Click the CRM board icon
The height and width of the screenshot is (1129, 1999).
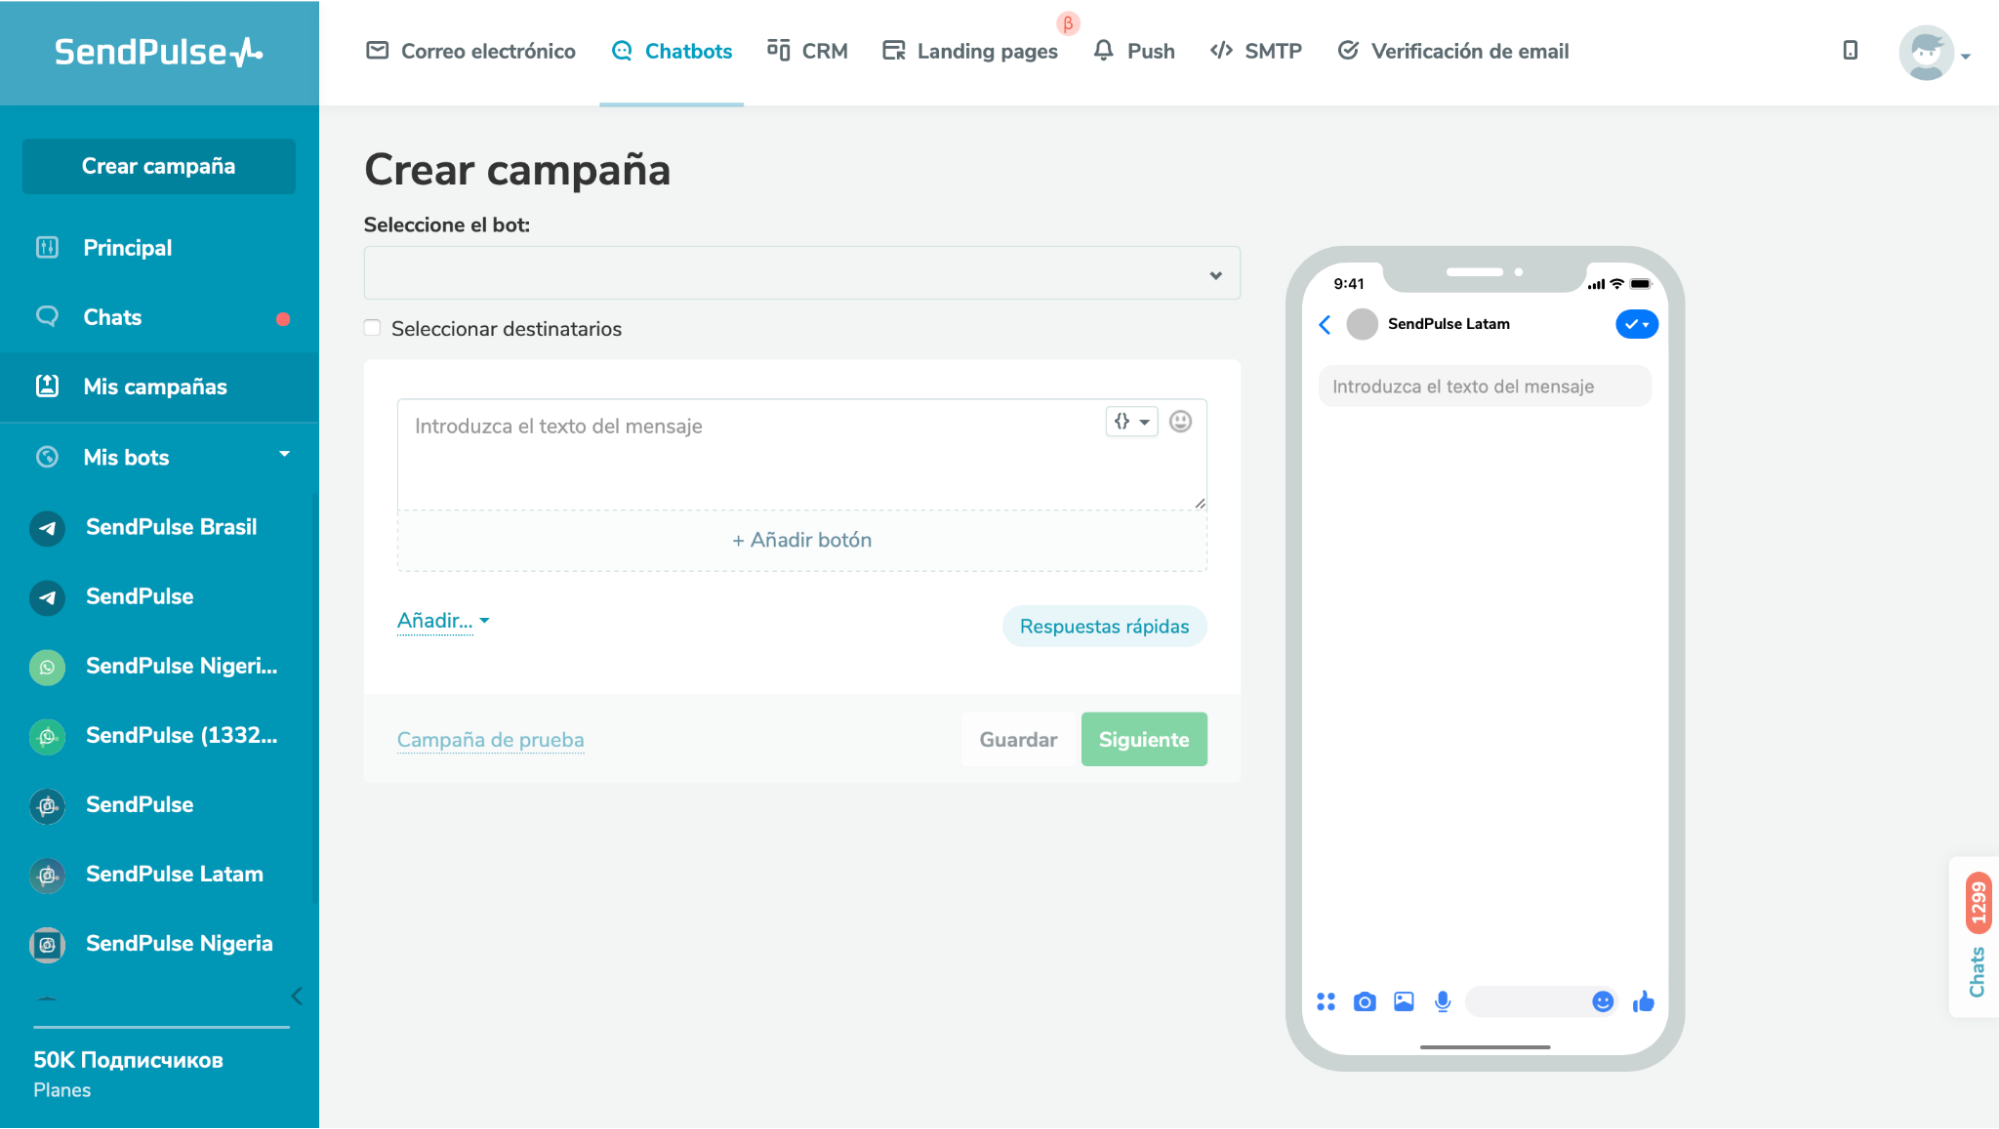click(x=778, y=50)
